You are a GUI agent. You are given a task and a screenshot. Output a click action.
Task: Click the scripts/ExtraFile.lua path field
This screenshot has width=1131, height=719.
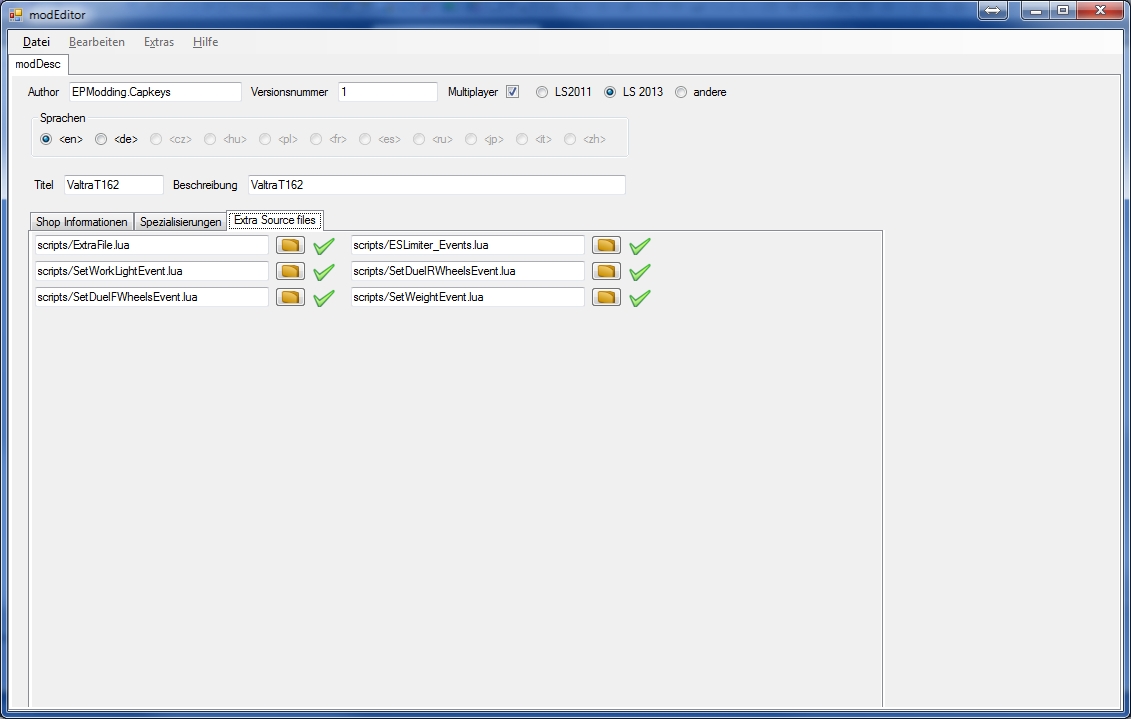[151, 245]
